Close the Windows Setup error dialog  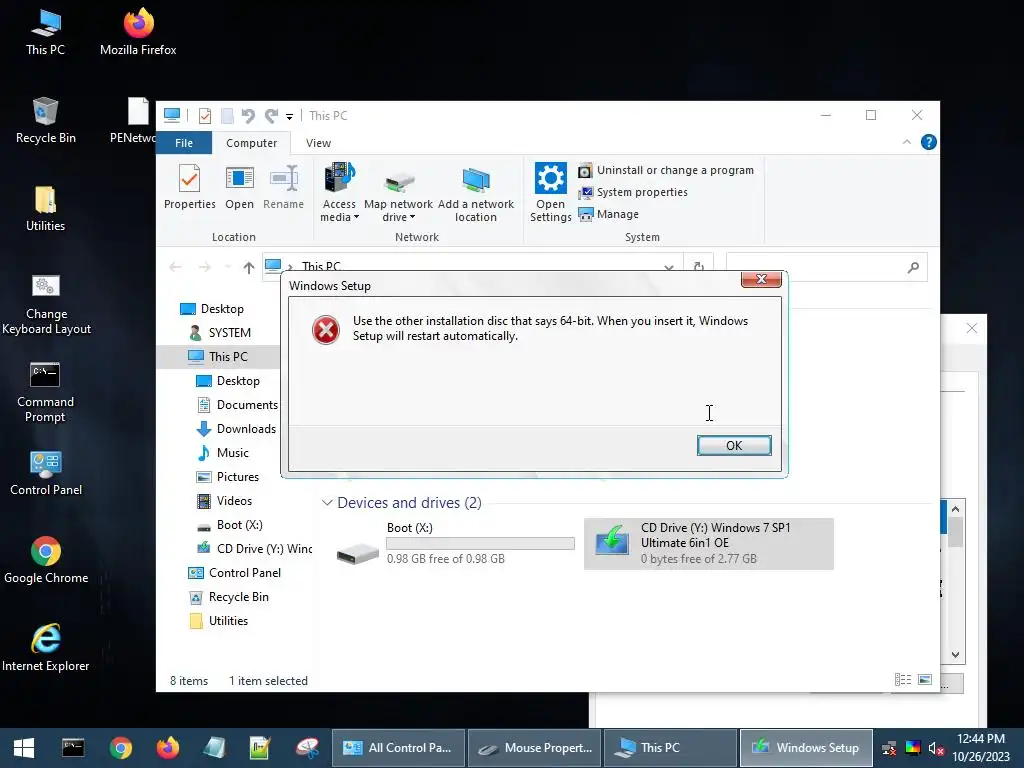click(x=761, y=279)
